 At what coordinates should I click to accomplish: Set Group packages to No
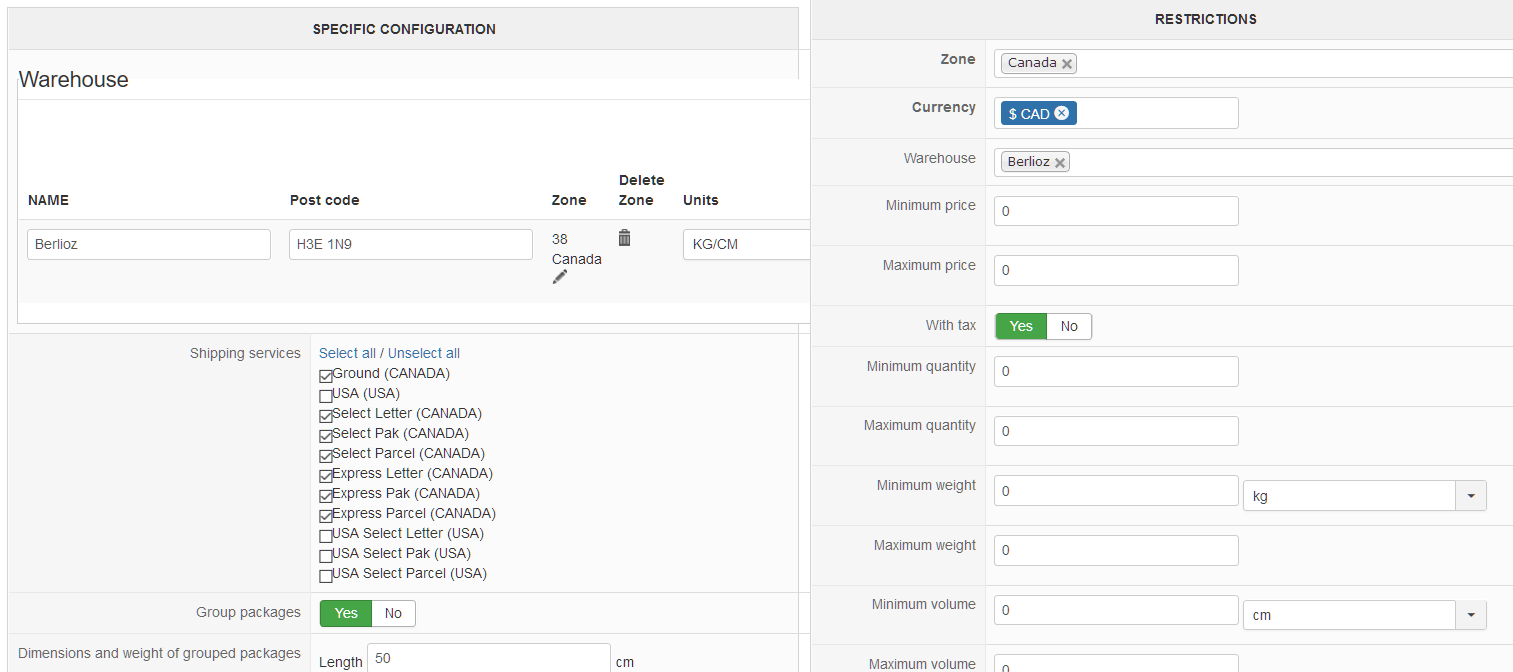click(x=393, y=613)
